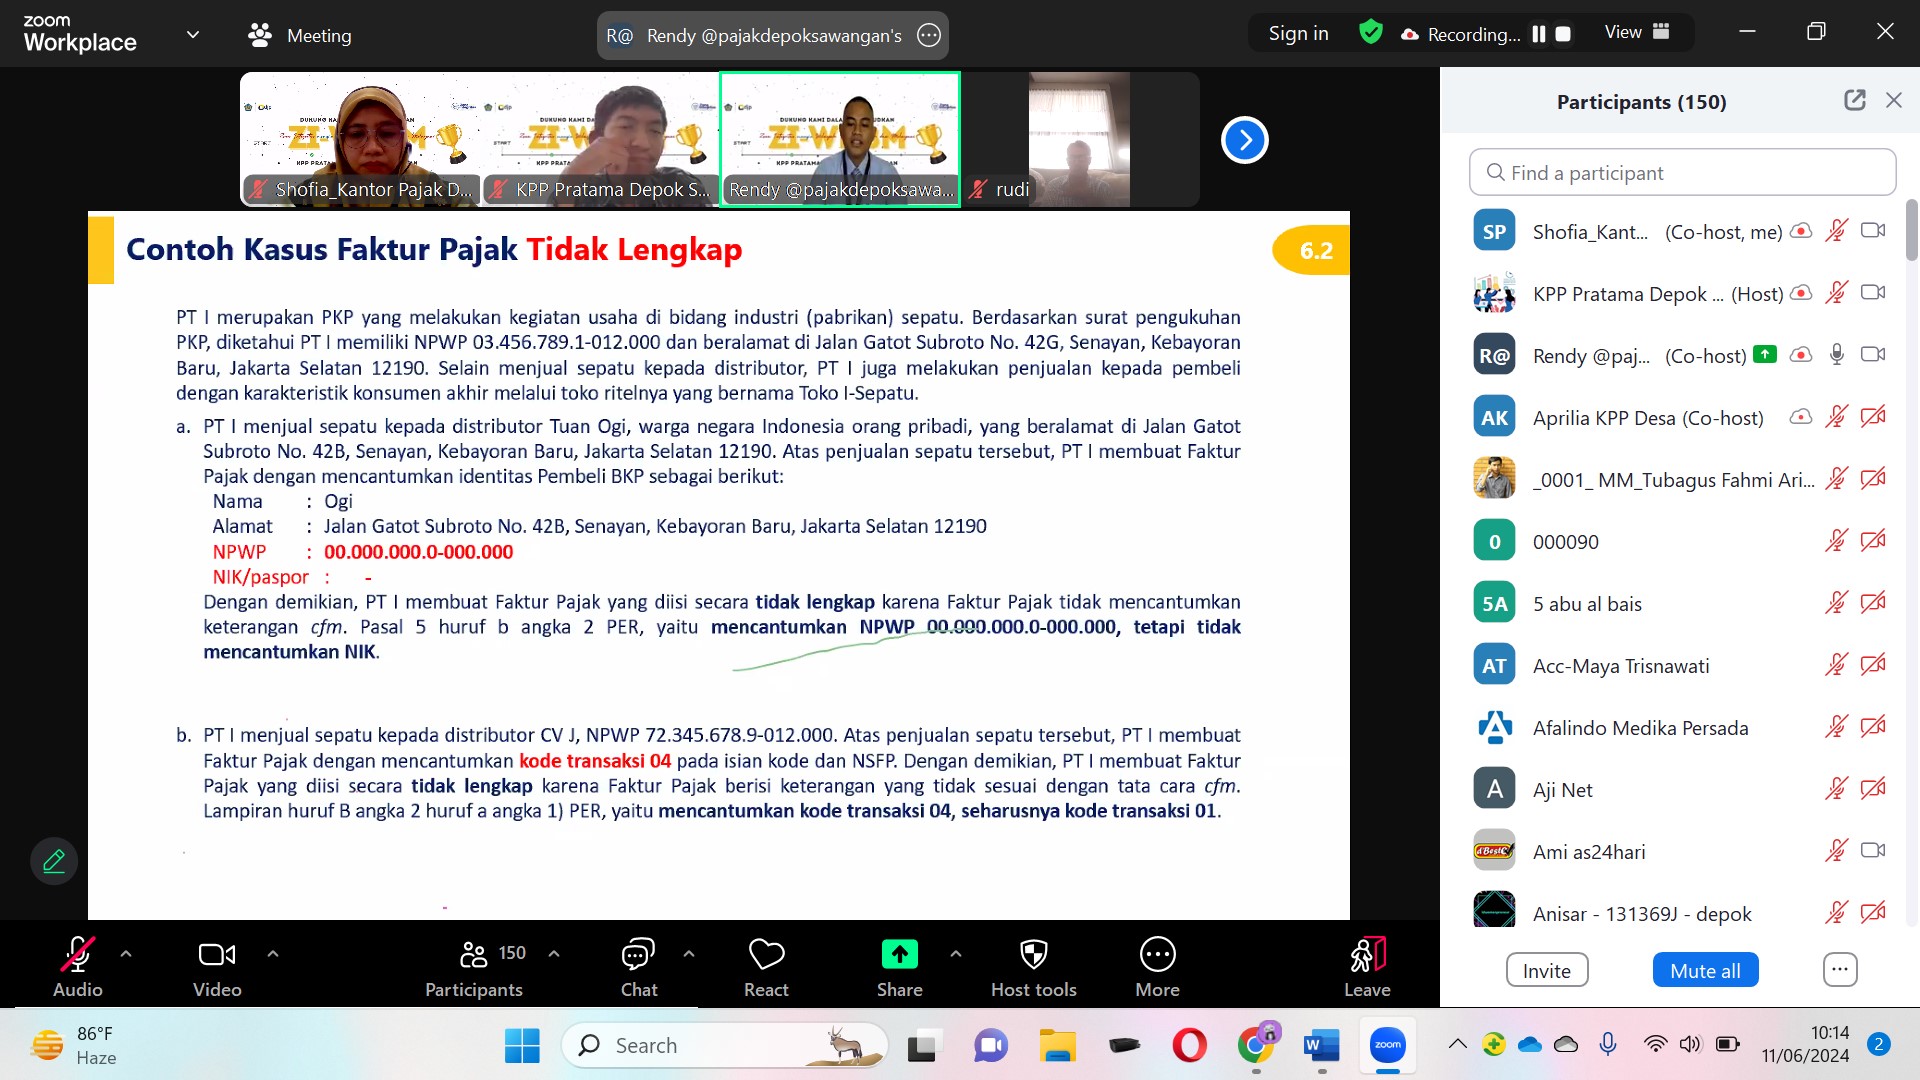Unmute microphone with Audio button
This screenshot has height=1080, width=1920.
tap(77, 955)
